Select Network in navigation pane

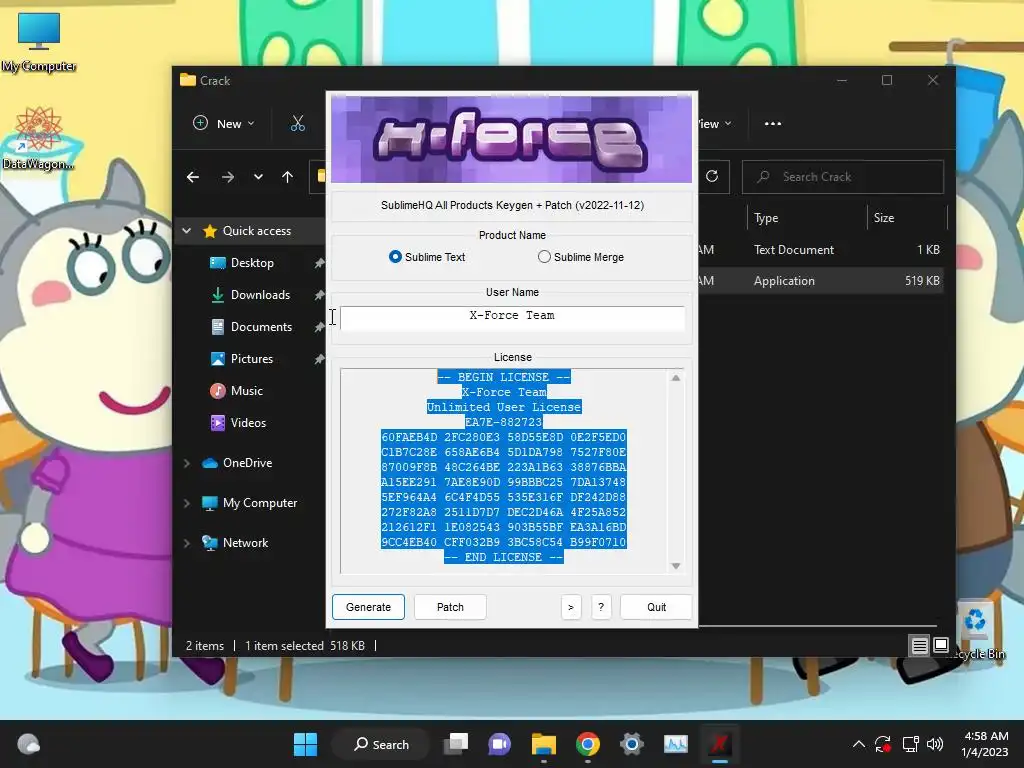coord(245,543)
